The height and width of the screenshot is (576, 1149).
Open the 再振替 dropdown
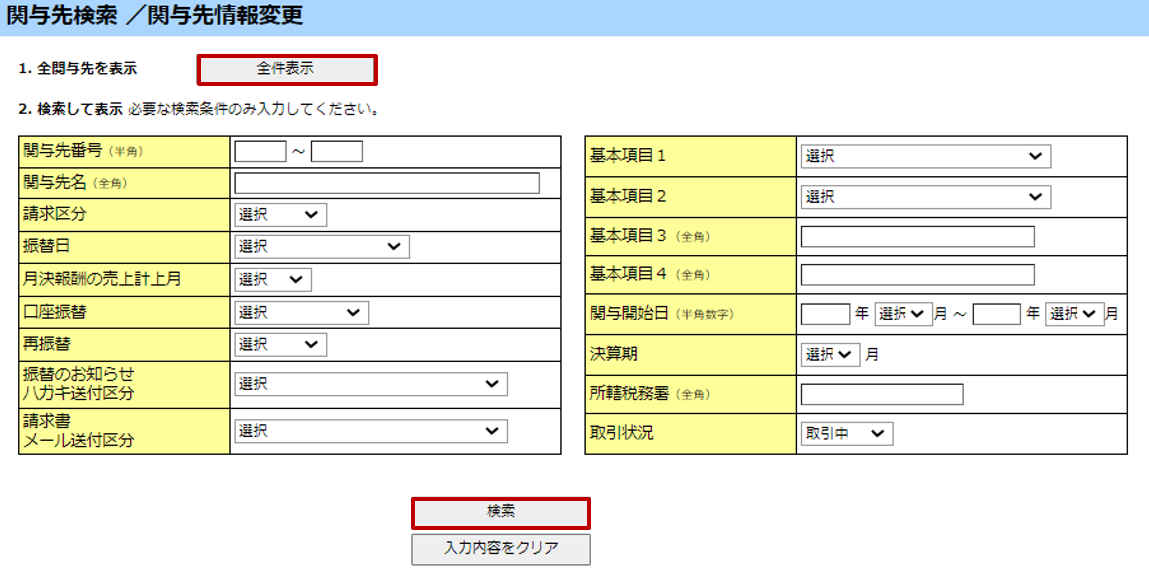tap(280, 345)
